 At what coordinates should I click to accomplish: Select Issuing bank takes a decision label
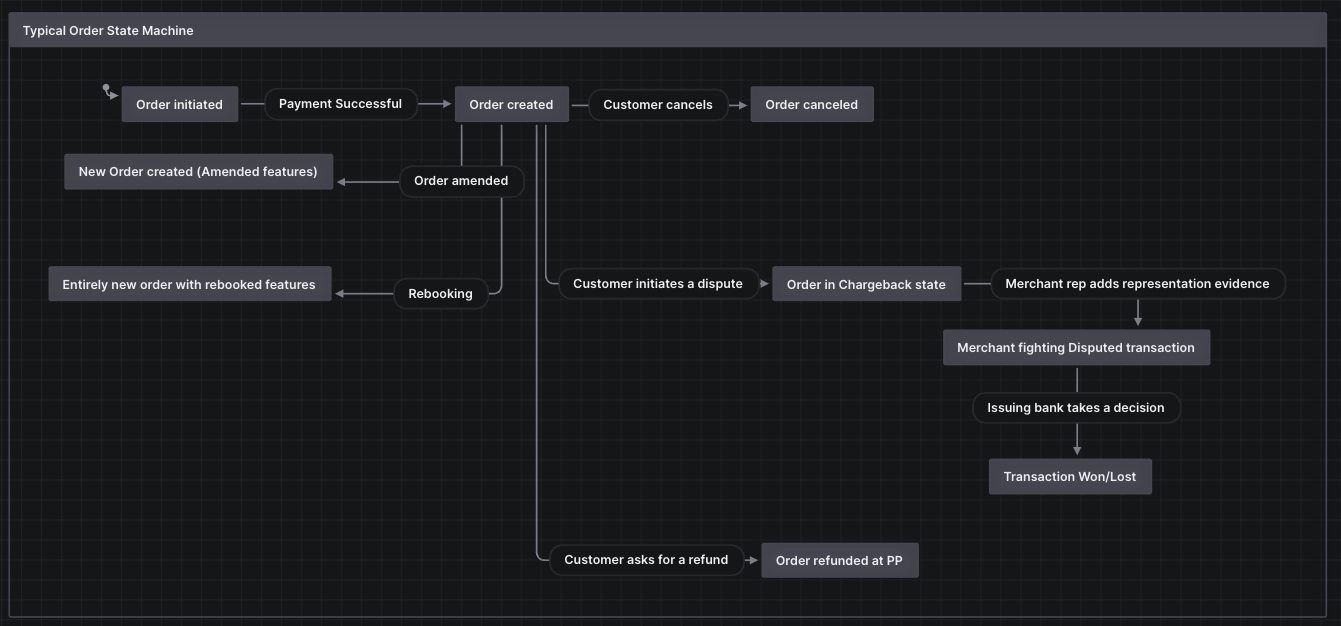click(1076, 408)
